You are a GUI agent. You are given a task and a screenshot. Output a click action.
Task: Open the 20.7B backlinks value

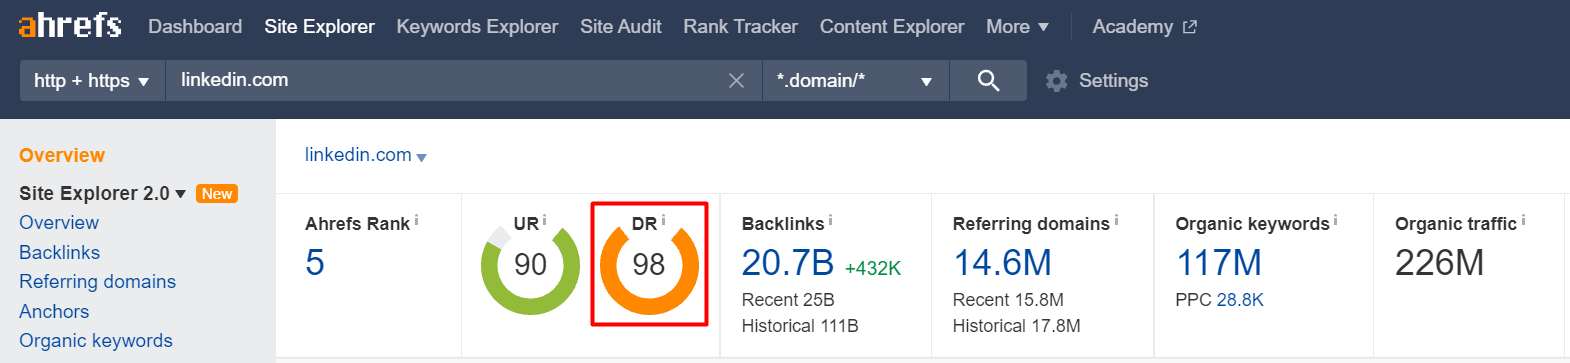(x=788, y=263)
